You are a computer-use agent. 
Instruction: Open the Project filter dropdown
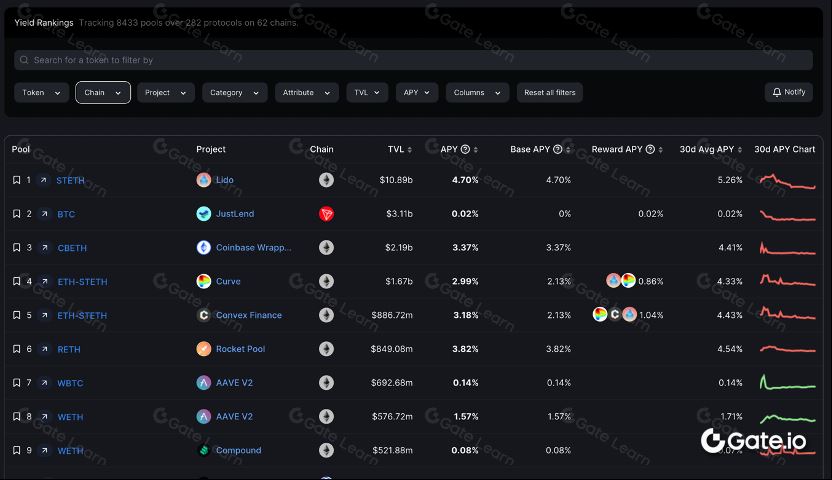pyautogui.click(x=166, y=92)
